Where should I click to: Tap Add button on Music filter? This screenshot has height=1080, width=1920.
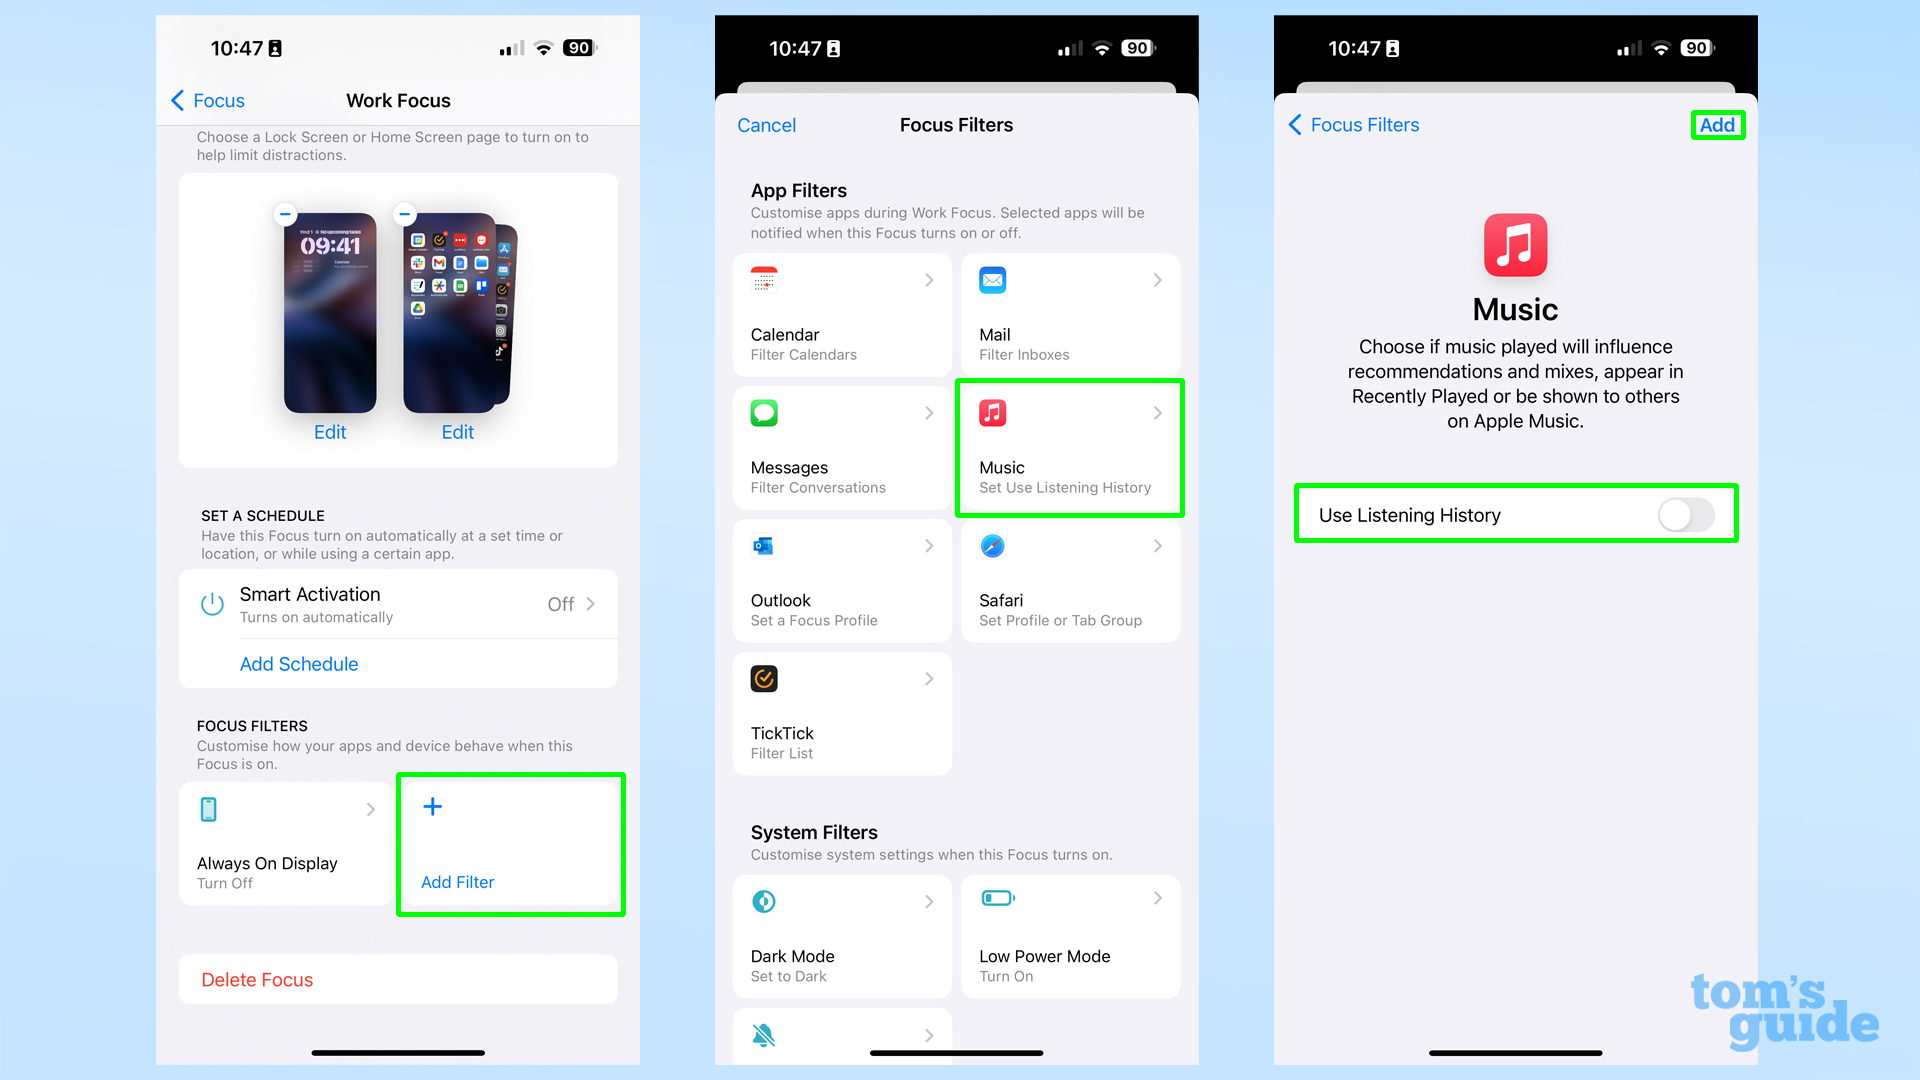click(1718, 124)
